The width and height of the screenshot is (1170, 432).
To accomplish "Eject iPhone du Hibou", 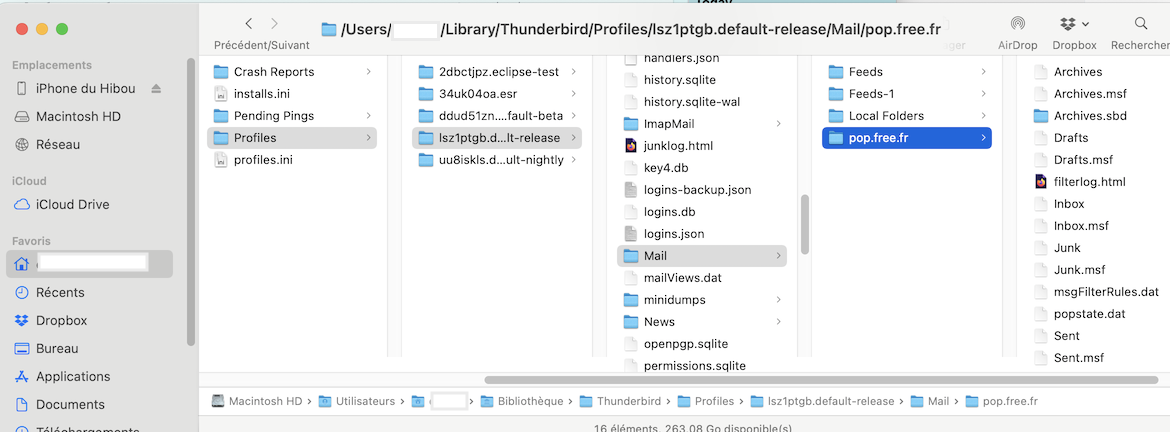I will (x=156, y=89).
